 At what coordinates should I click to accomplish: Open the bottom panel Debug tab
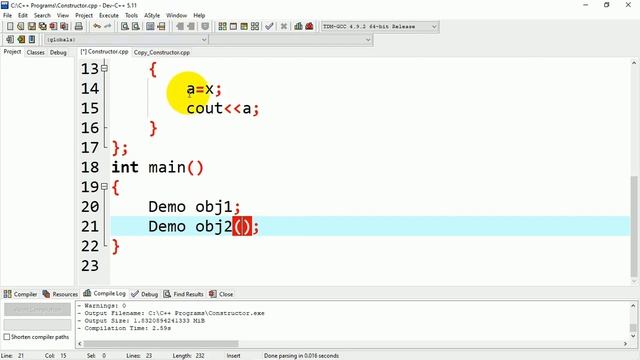(x=144, y=294)
